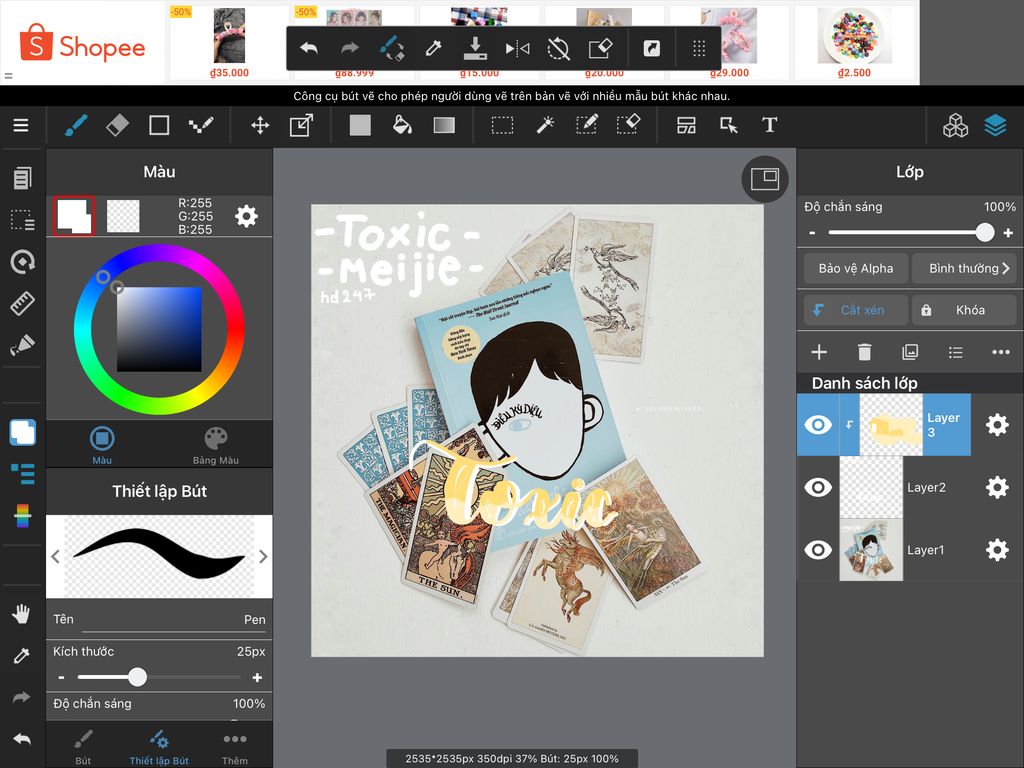
Task: Open the canvas navigator preview icon
Action: click(765, 178)
